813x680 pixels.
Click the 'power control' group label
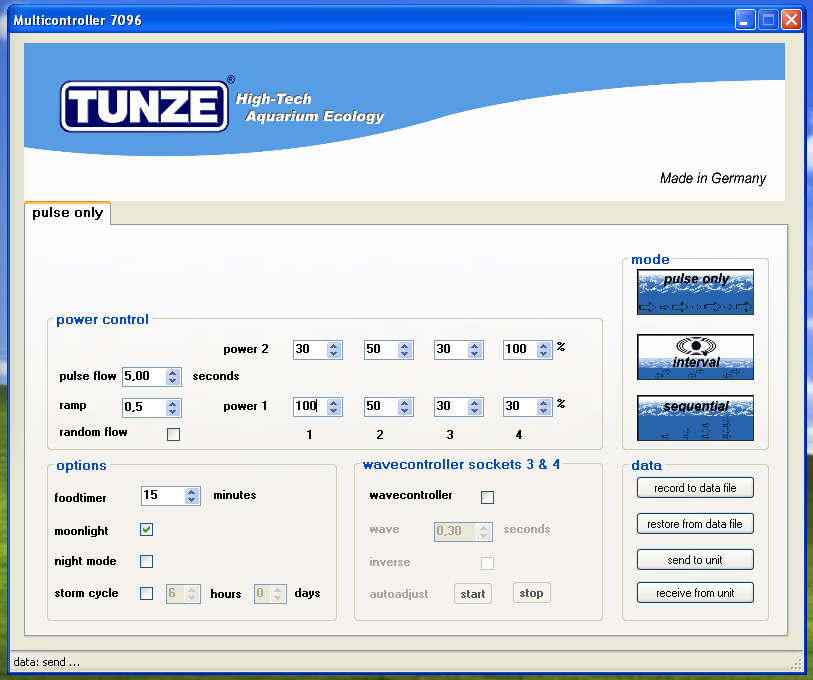tap(102, 320)
